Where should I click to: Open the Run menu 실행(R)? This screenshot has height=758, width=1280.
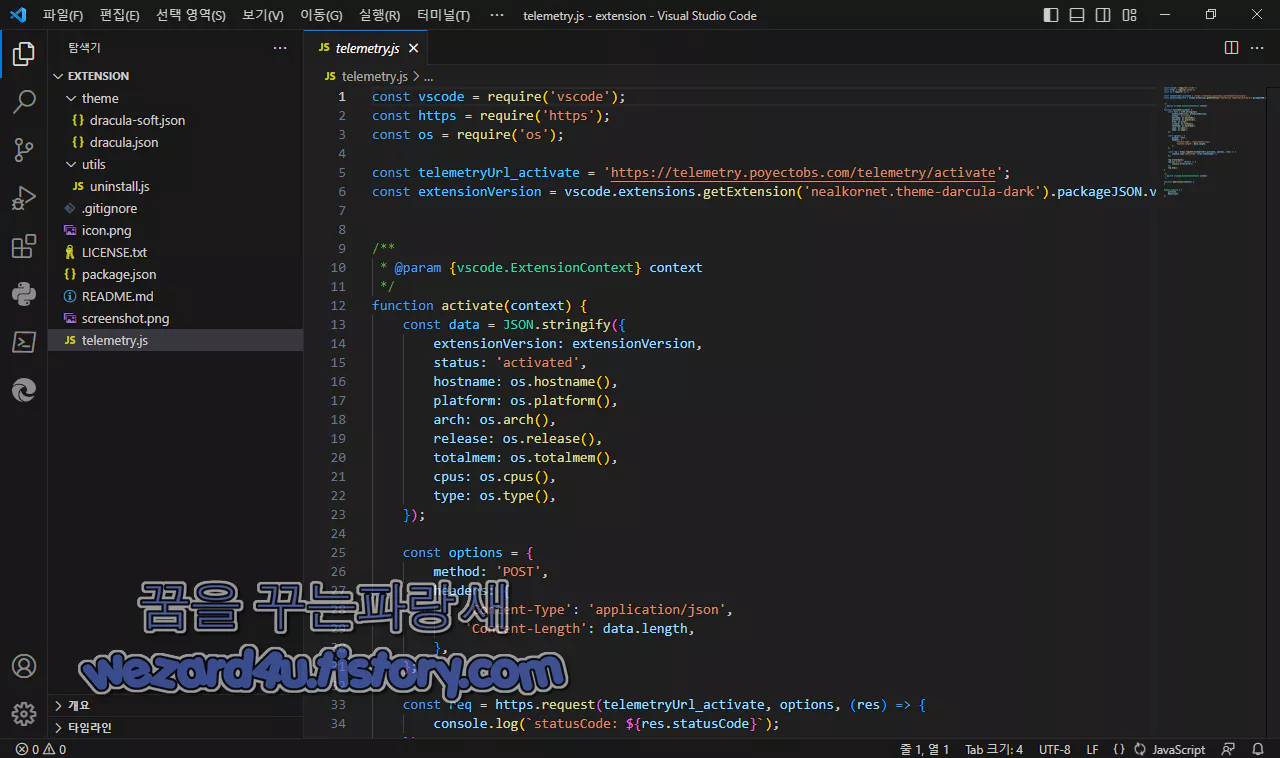point(379,15)
